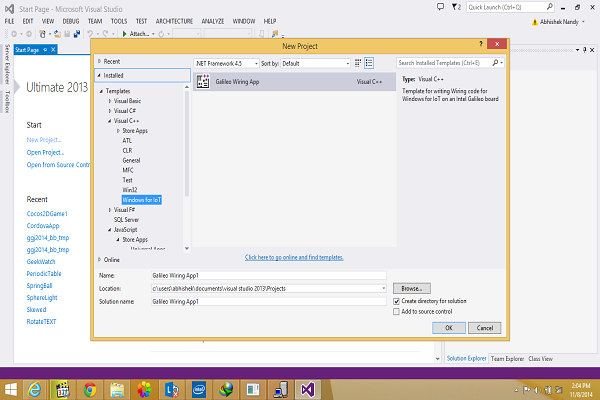Expand the Visual Basic tree node
Screen dimensions: 600x400
[x=110, y=101]
